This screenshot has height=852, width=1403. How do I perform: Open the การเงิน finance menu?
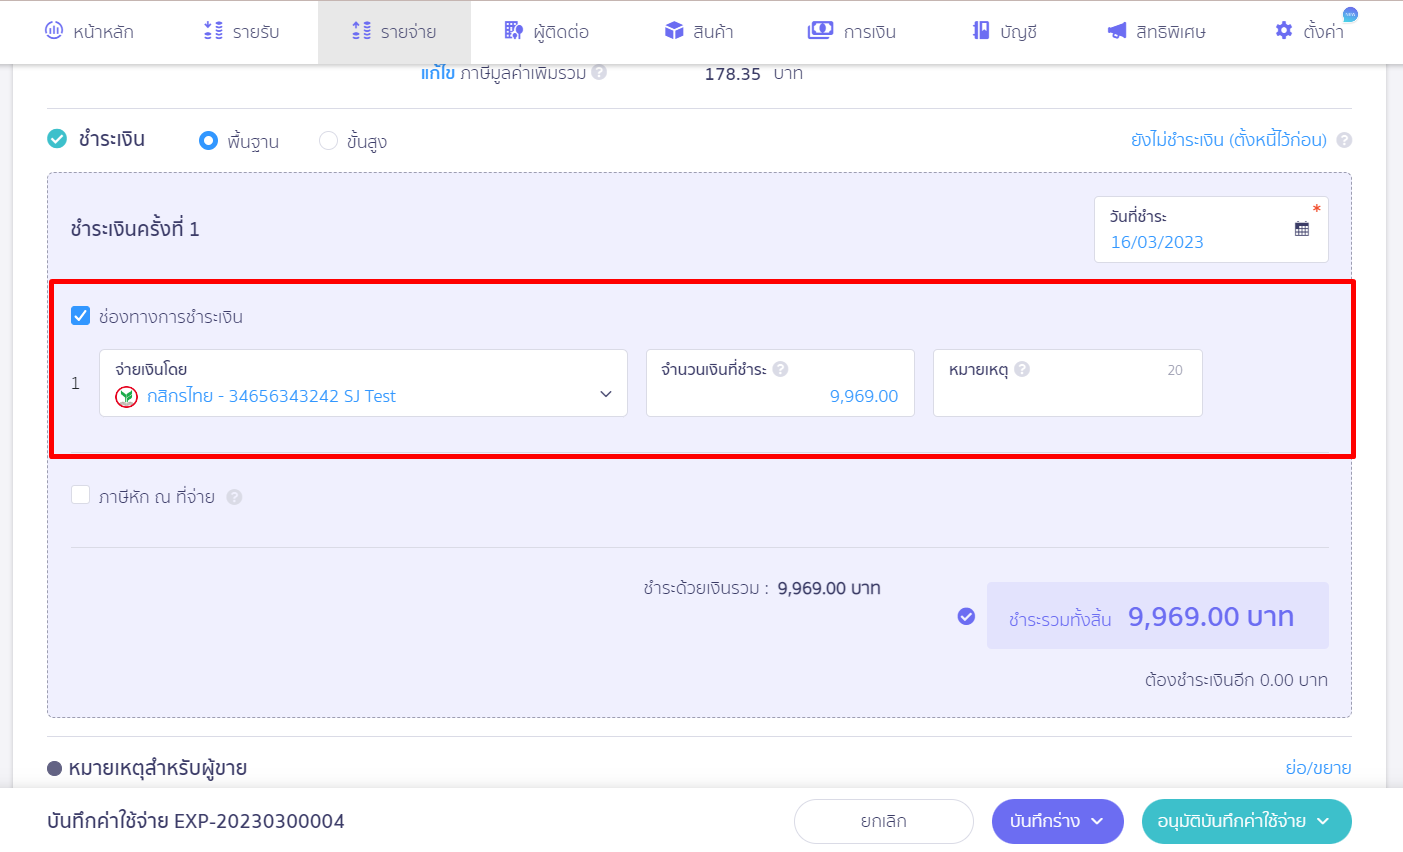click(852, 32)
